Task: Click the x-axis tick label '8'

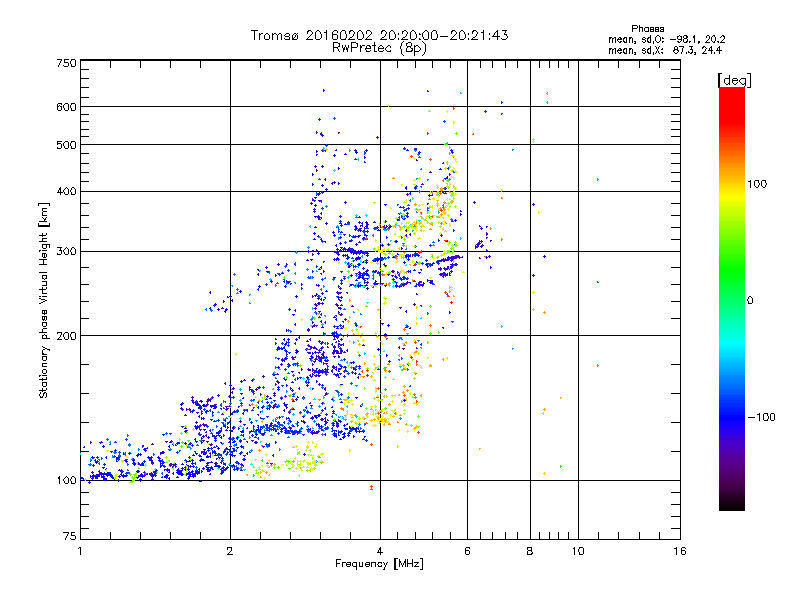Action: click(x=530, y=551)
